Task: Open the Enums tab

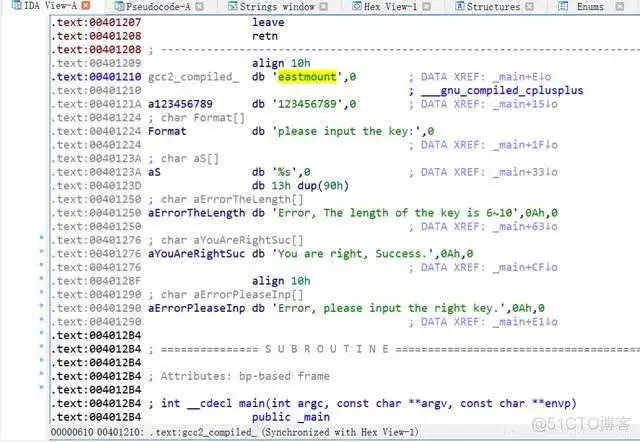Action: (590, 6)
